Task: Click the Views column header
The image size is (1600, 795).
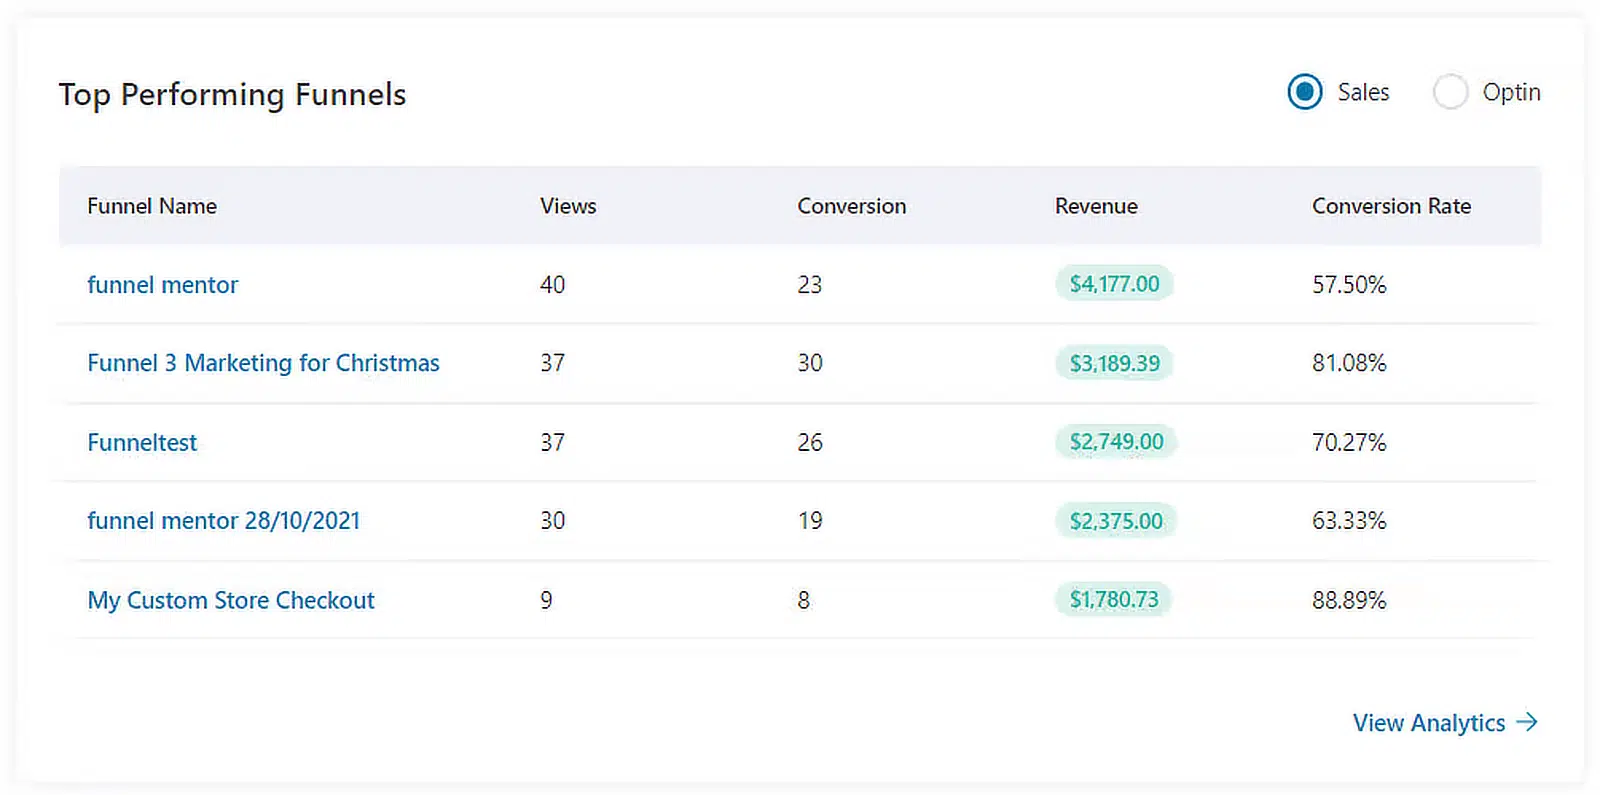Action: point(568,206)
